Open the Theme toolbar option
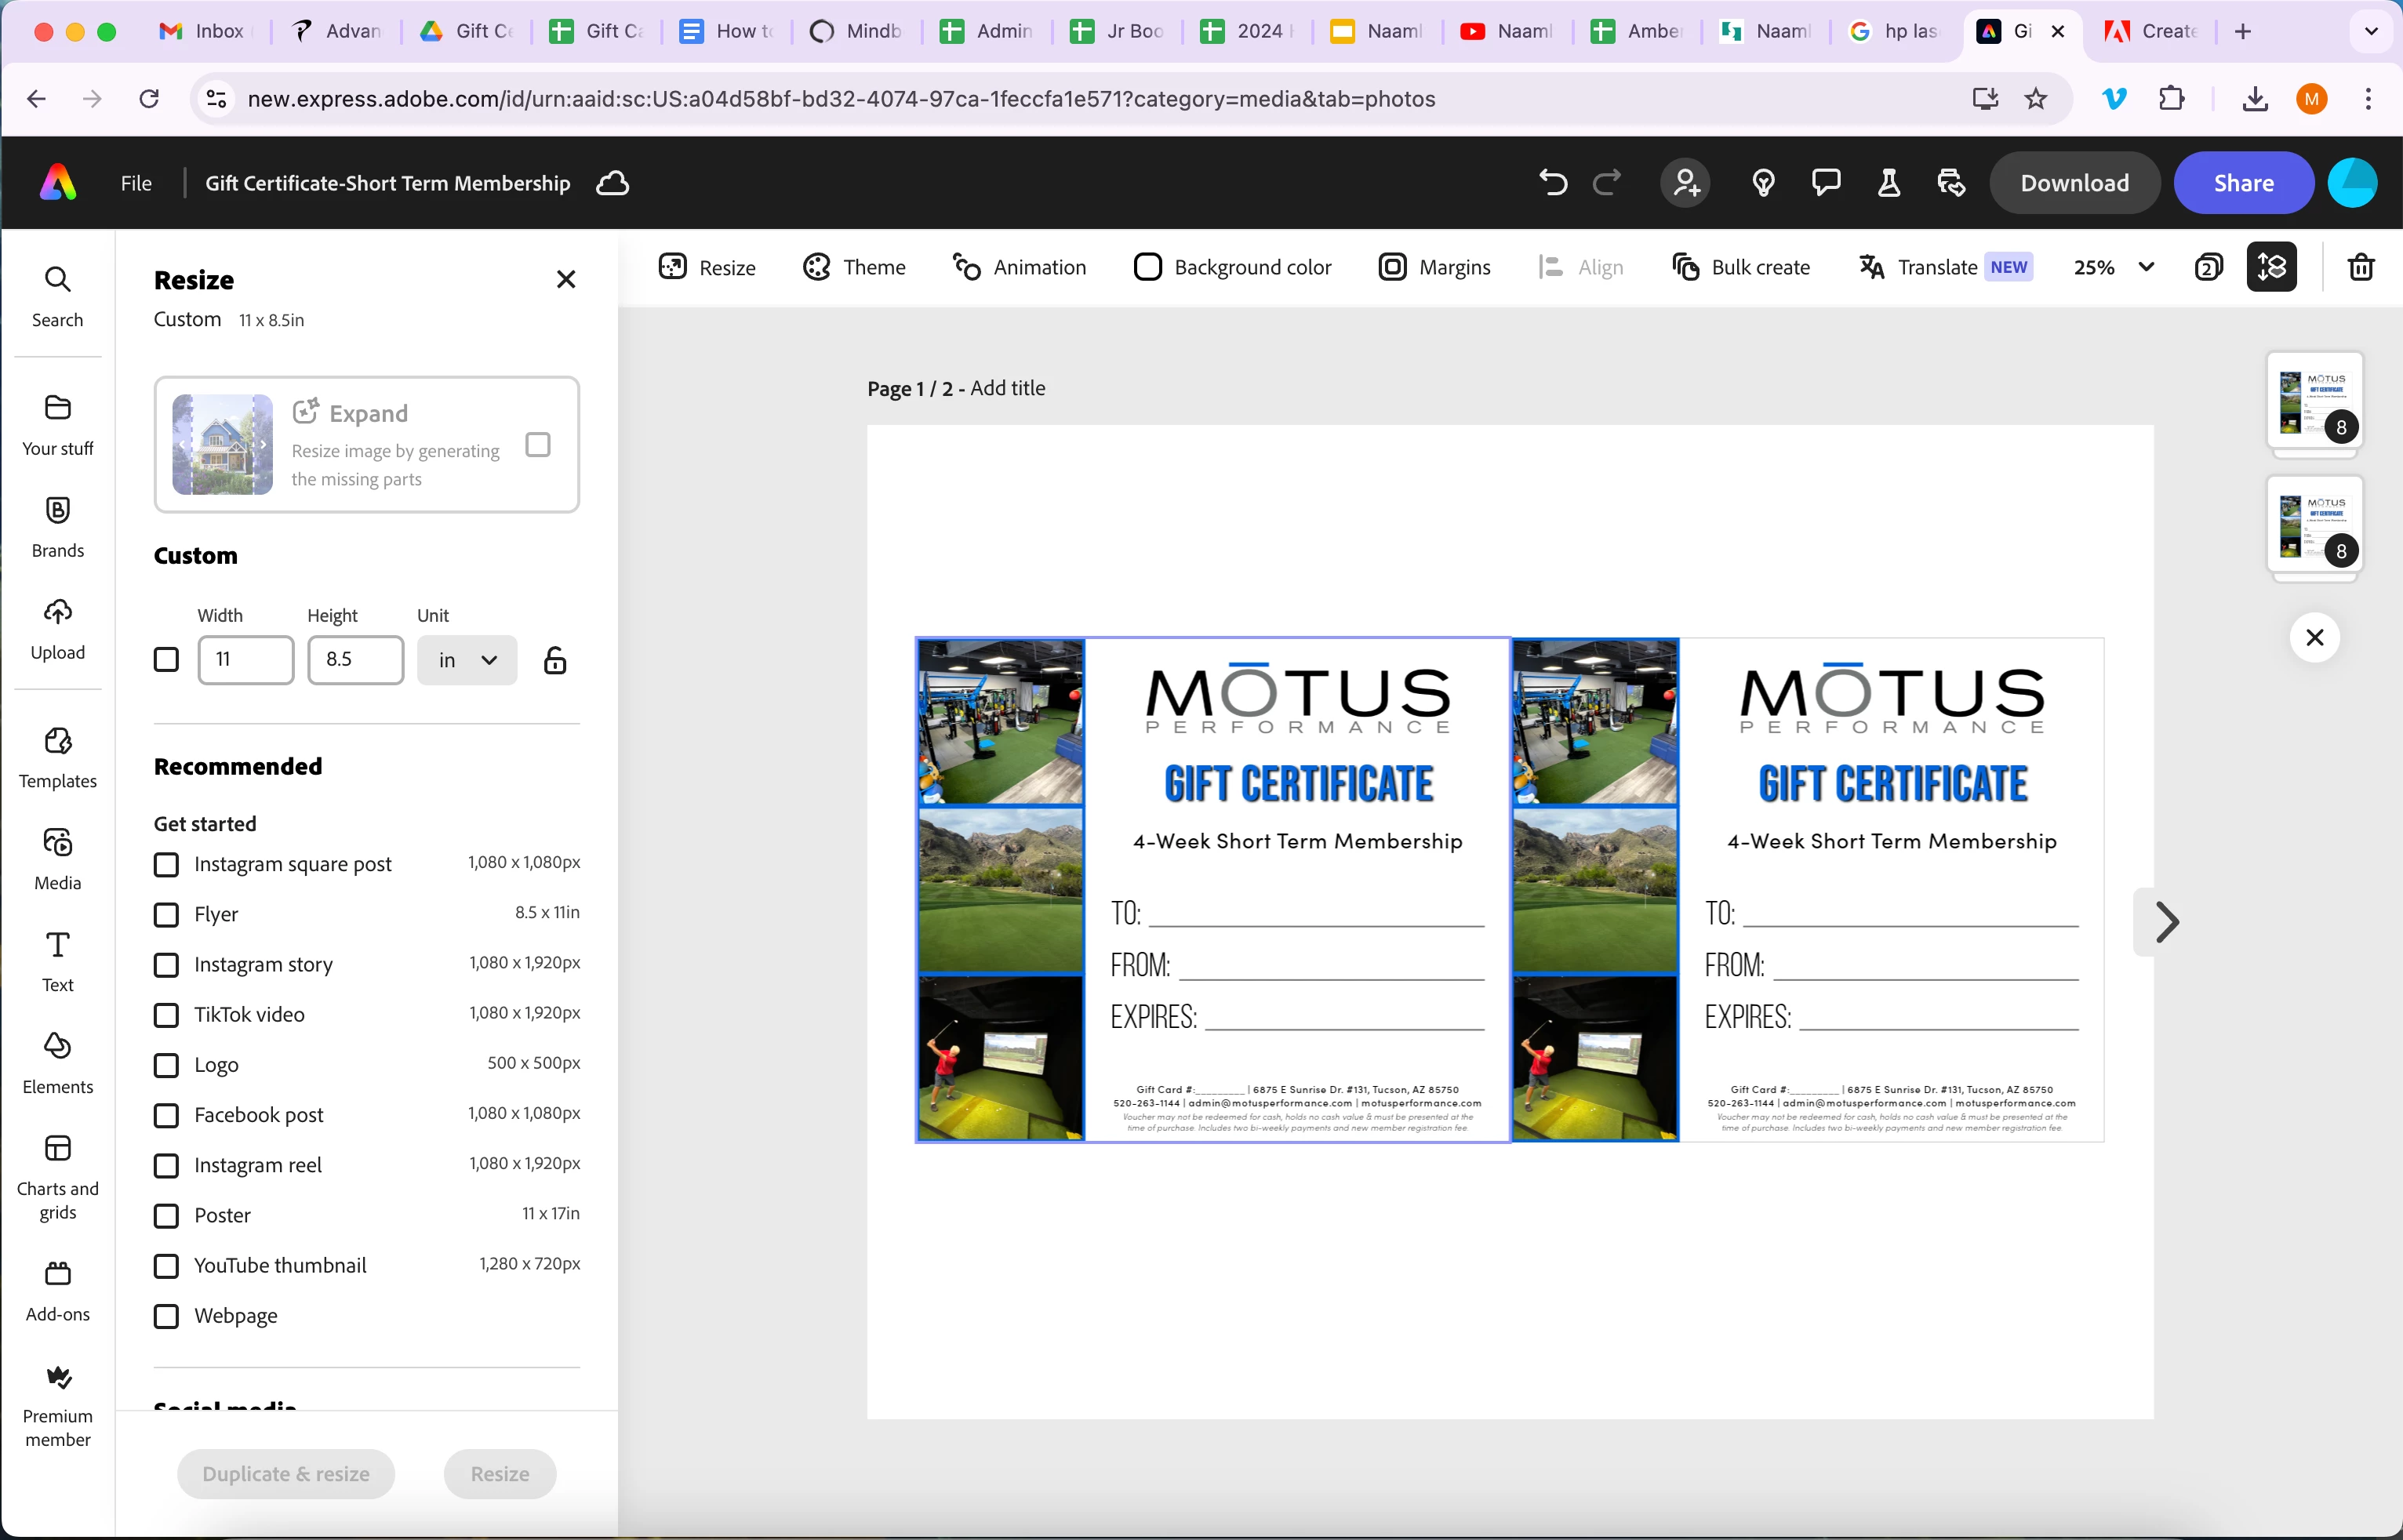Image resolution: width=2403 pixels, height=1540 pixels. tap(855, 267)
